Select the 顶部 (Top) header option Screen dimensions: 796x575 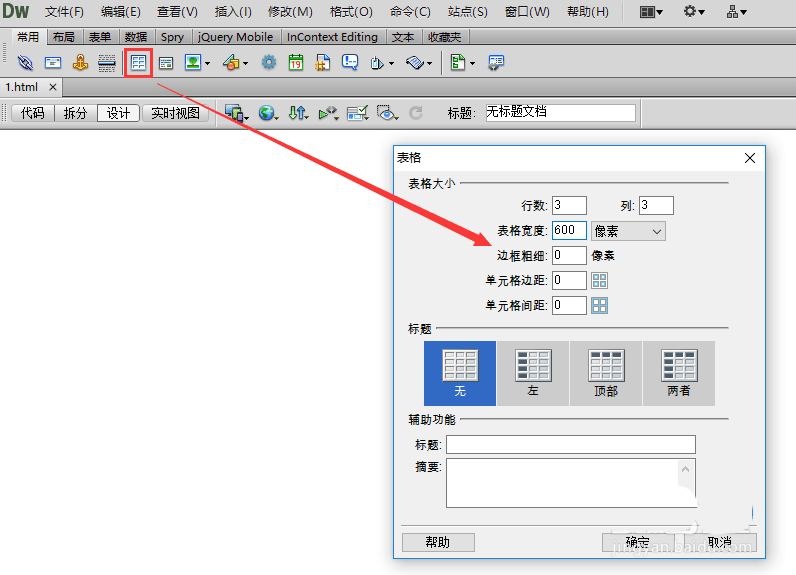606,373
